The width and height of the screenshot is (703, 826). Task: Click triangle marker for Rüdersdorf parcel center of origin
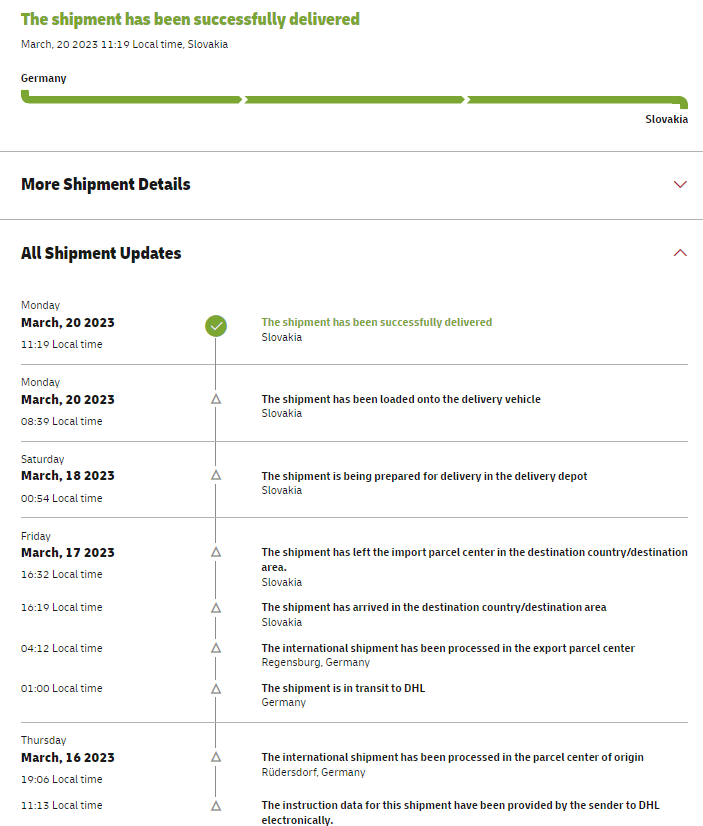tap(216, 757)
